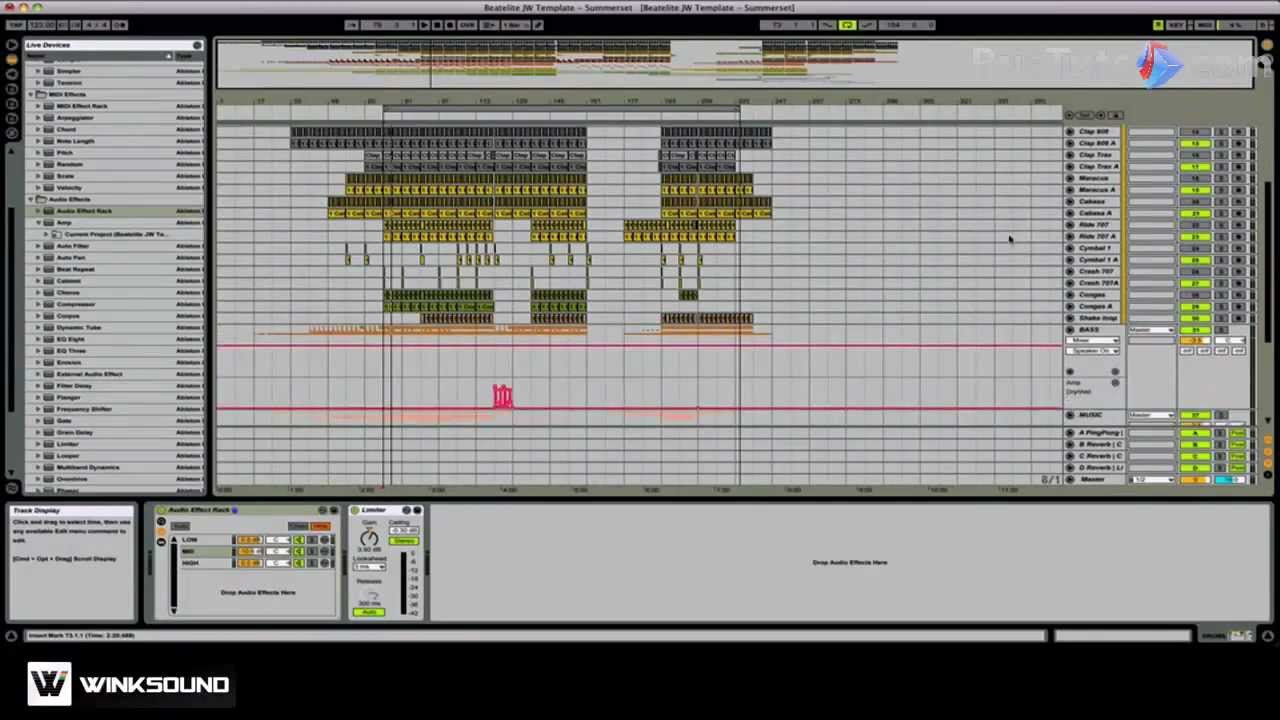Collapse the MIDI Effects folder

point(30,94)
